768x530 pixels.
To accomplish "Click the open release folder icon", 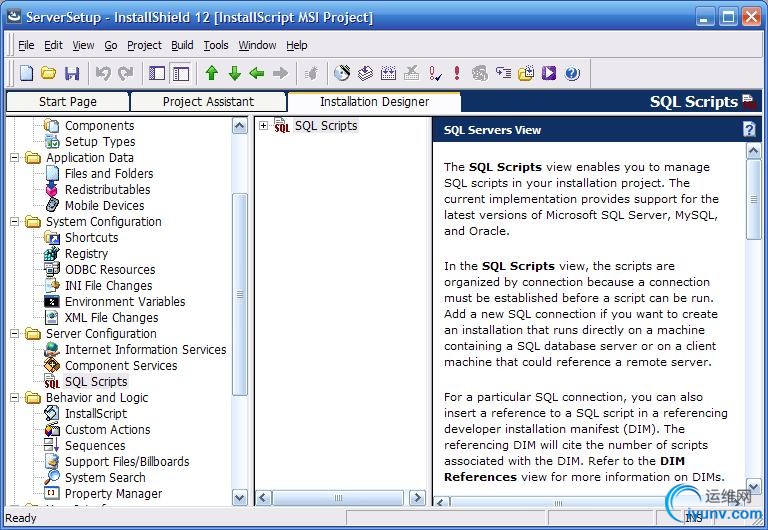I will (x=526, y=73).
